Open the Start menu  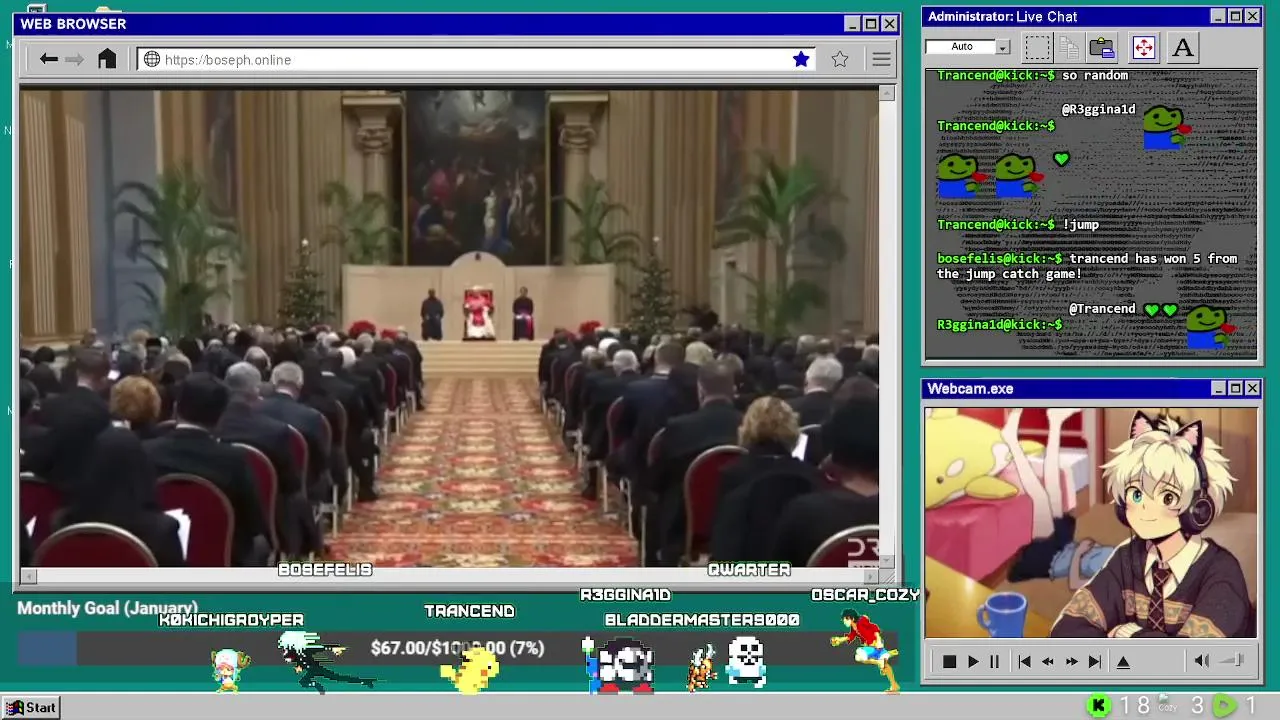tap(31, 707)
